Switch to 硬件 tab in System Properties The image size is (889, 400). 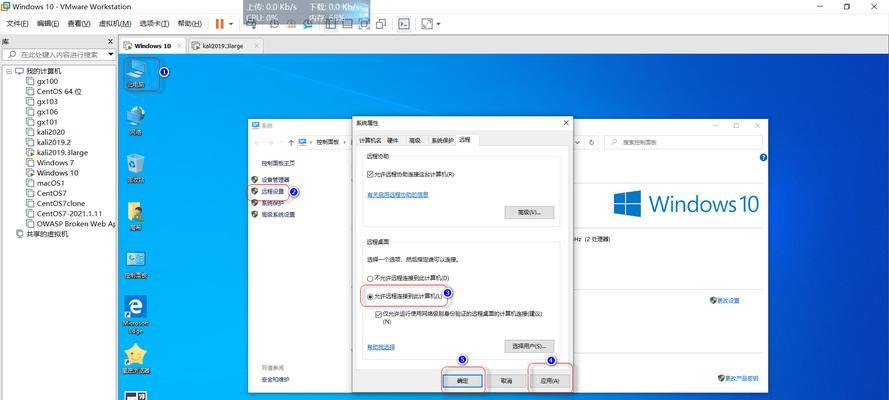coord(393,141)
